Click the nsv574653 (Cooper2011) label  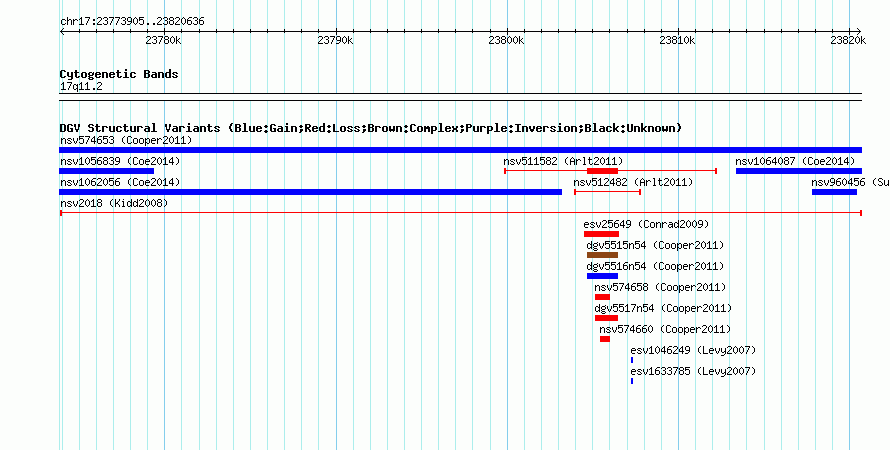(x=126, y=140)
